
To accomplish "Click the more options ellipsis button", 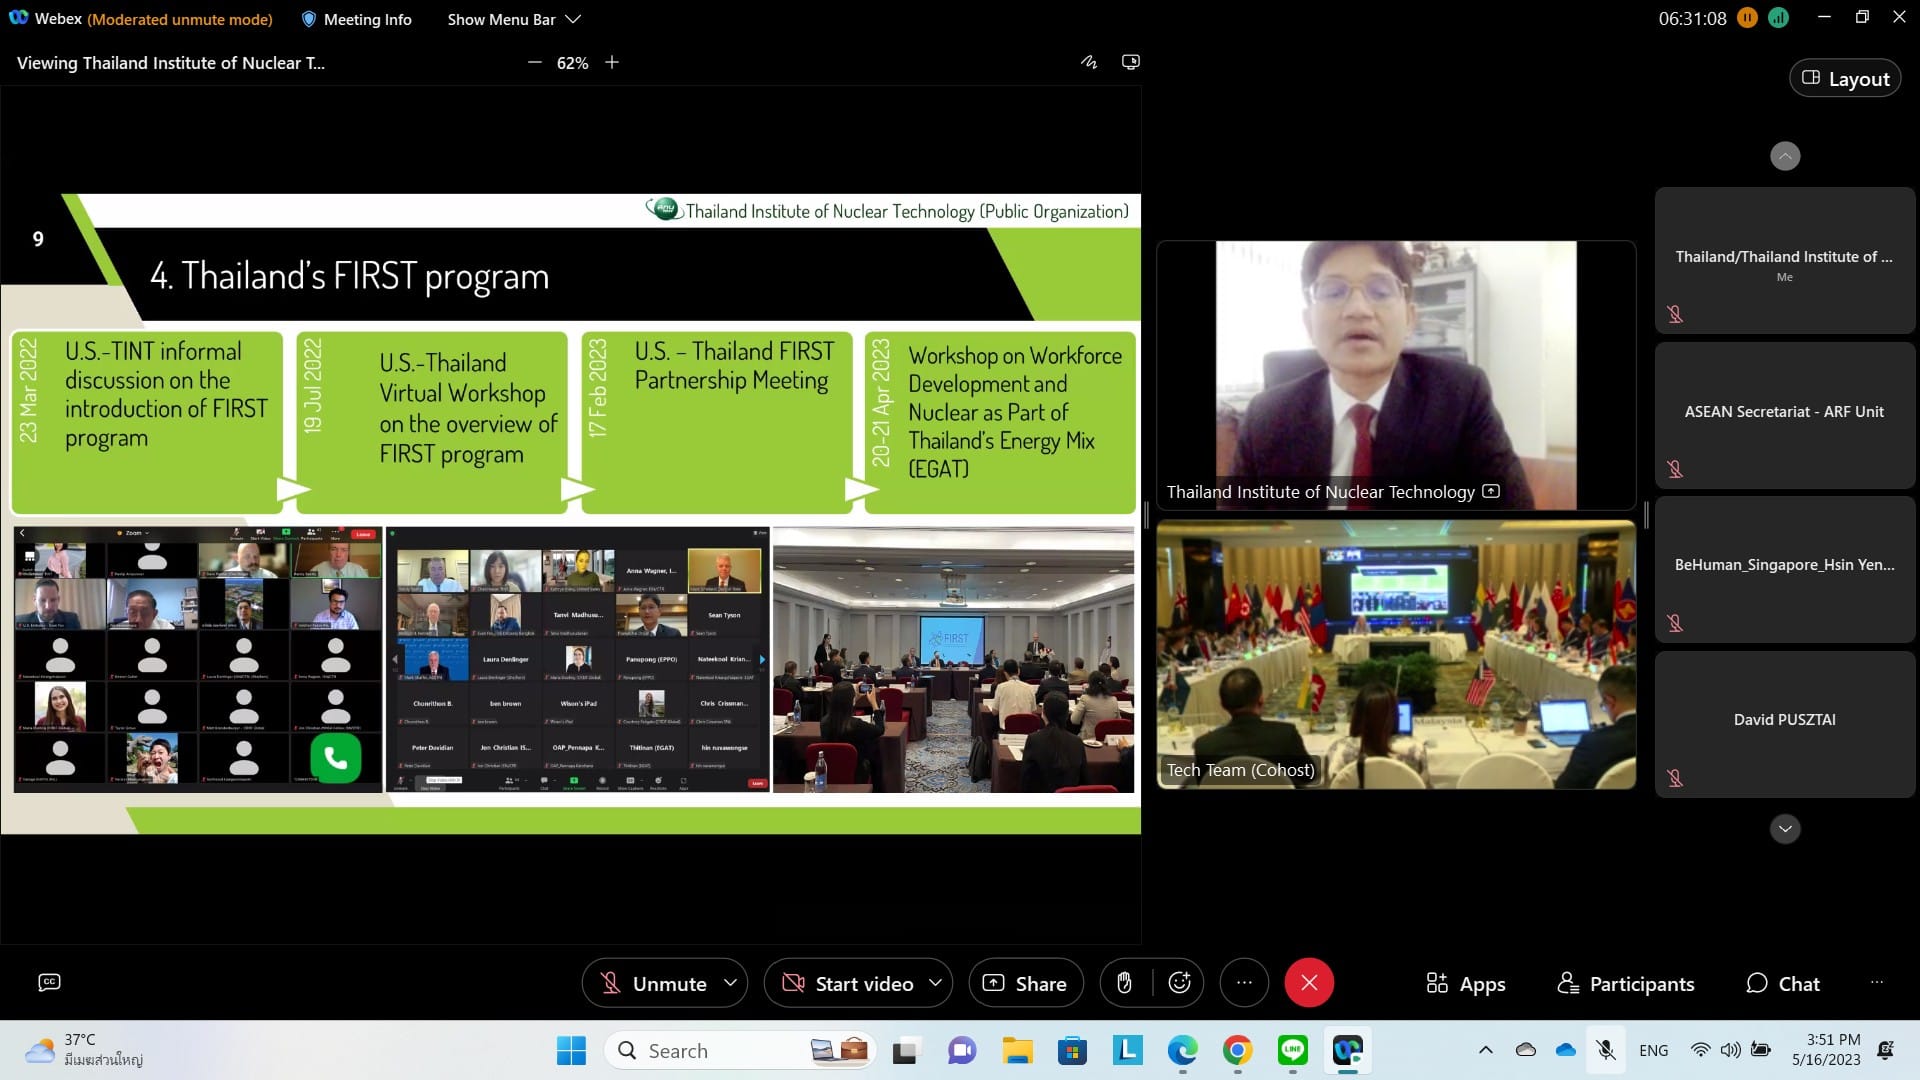I will (1244, 983).
